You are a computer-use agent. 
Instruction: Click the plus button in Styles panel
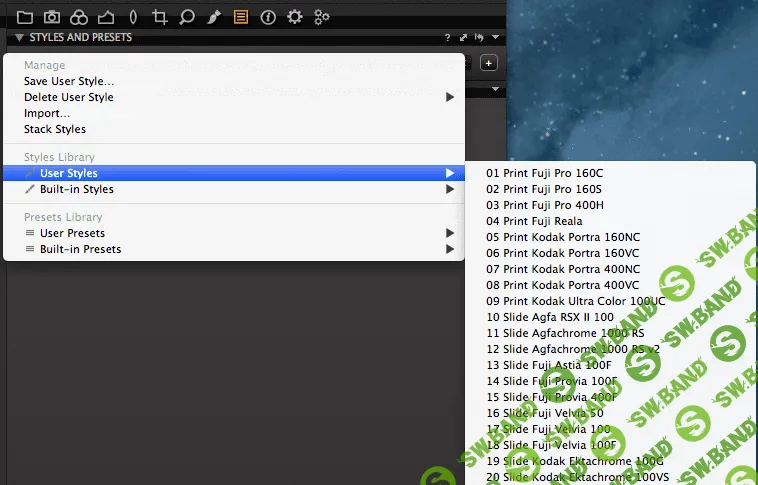point(488,63)
